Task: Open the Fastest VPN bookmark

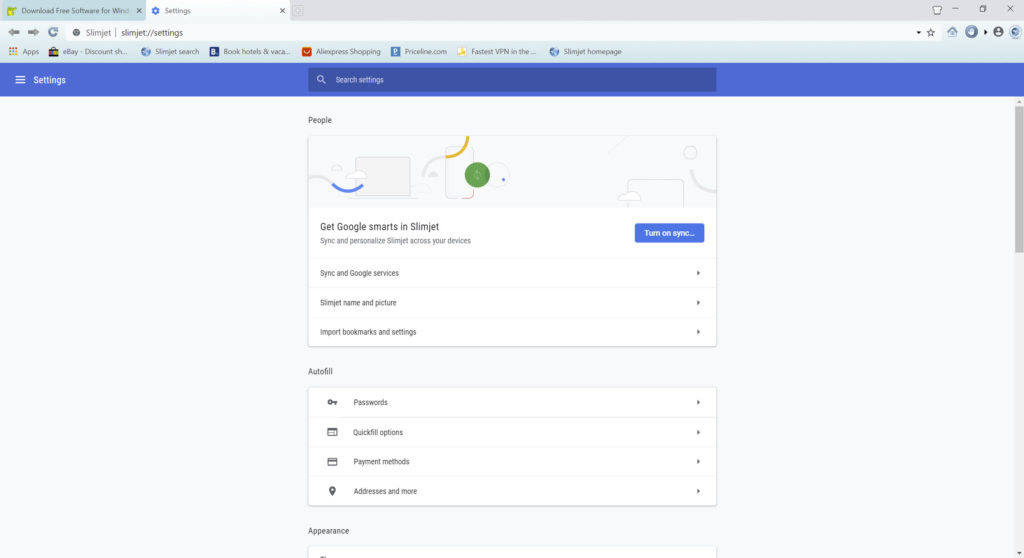Action: 496,52
